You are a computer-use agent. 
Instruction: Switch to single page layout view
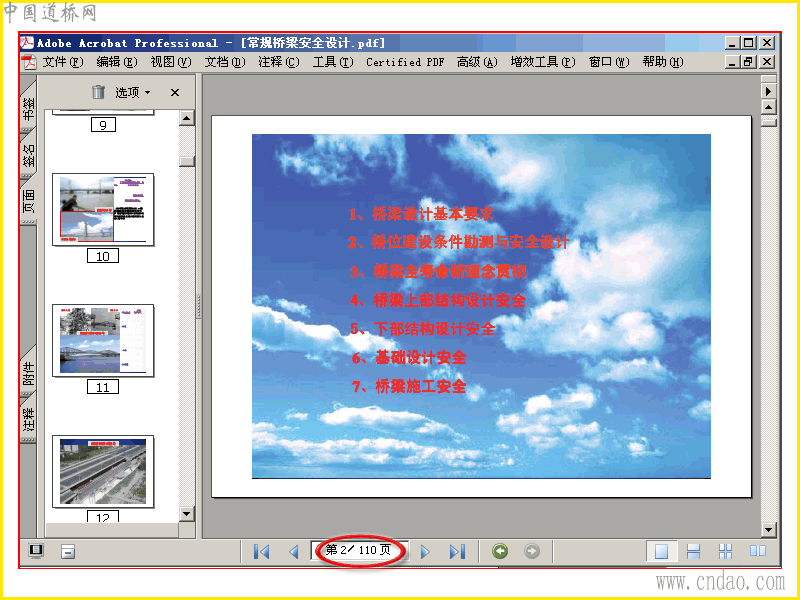point(661,551)
